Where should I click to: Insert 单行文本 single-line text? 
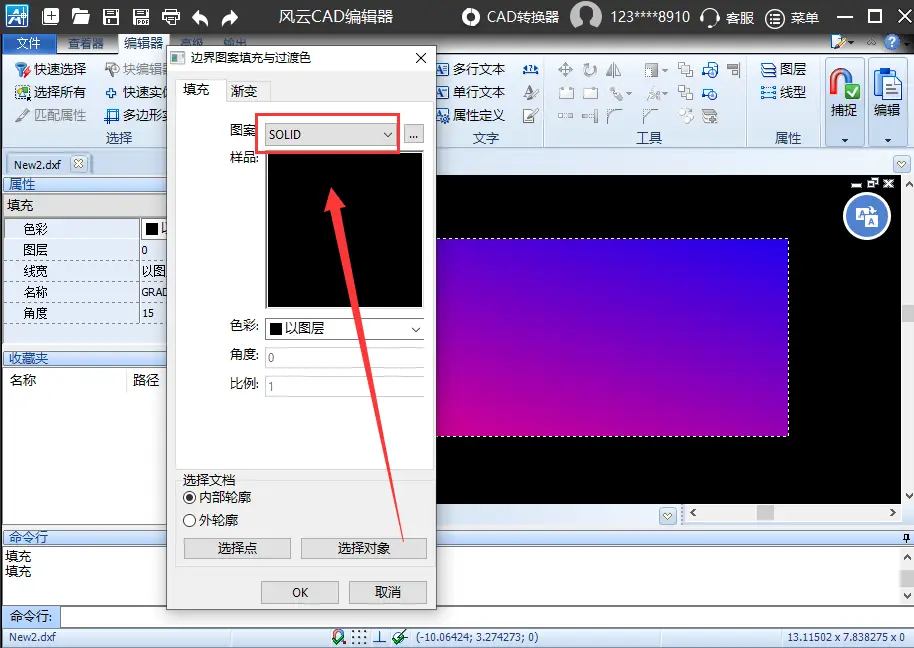tap(471, 92)
